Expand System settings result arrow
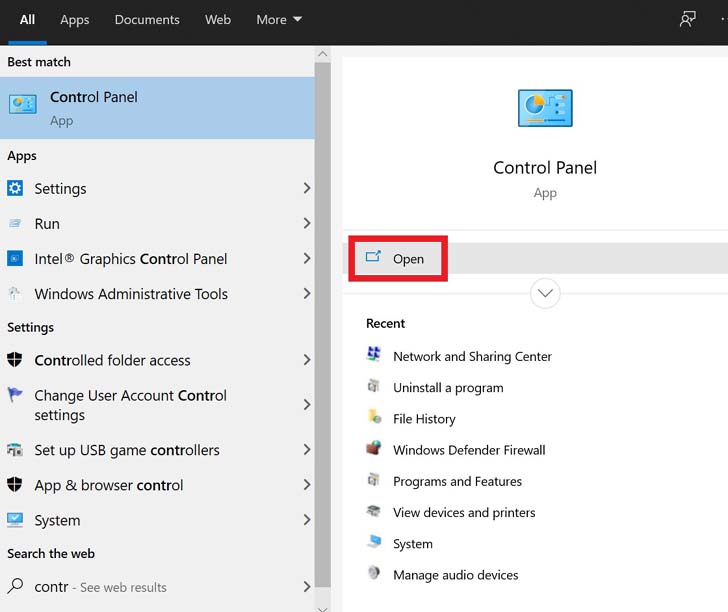728x612 pixels. point(306,520)
